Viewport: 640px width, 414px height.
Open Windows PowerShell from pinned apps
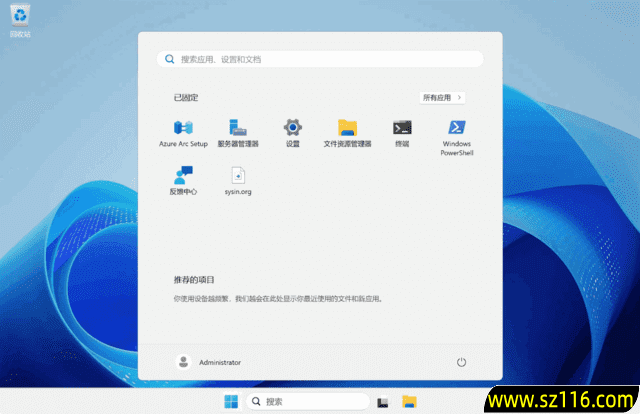457,128
